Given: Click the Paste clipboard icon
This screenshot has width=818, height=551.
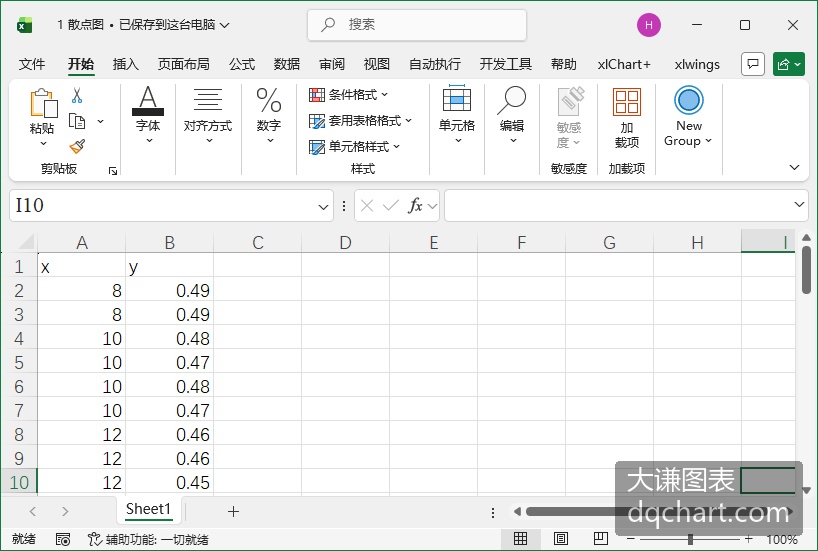Looking at the screenshot, I should 43,103.
